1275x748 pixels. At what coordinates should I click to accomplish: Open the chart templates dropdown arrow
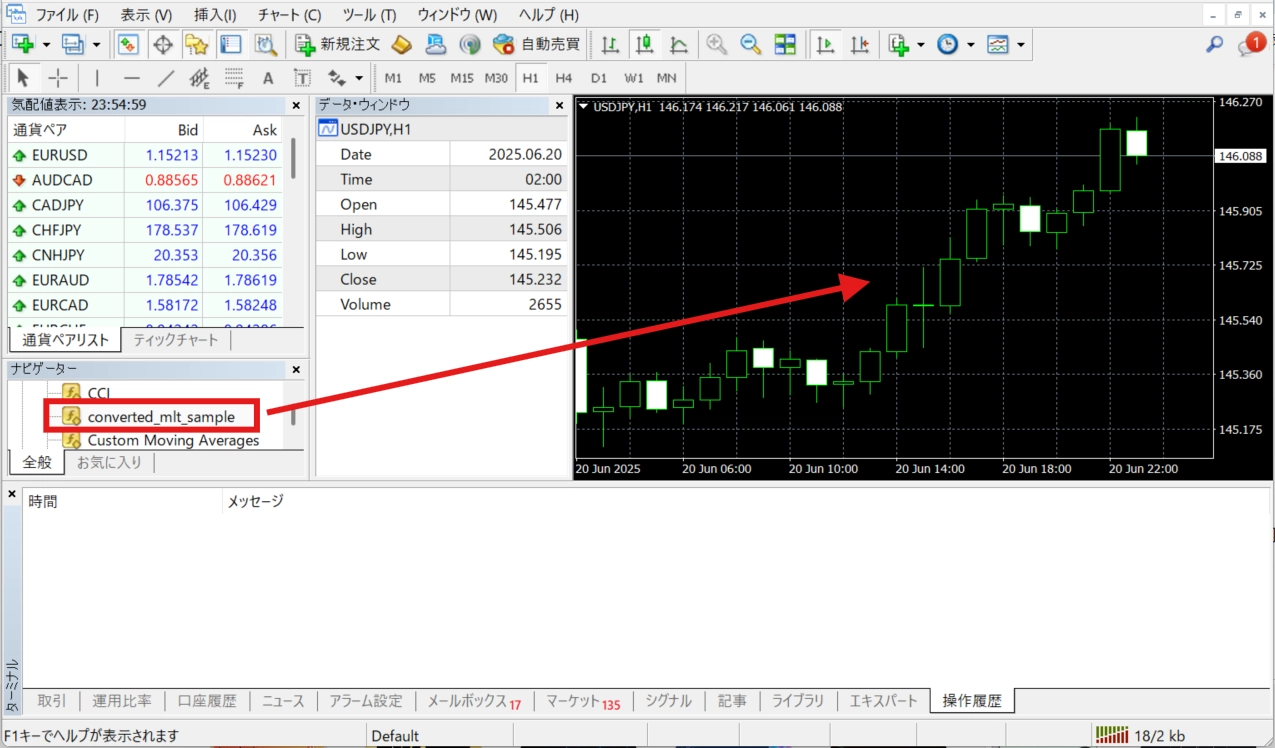click(x=1020, y=45)
